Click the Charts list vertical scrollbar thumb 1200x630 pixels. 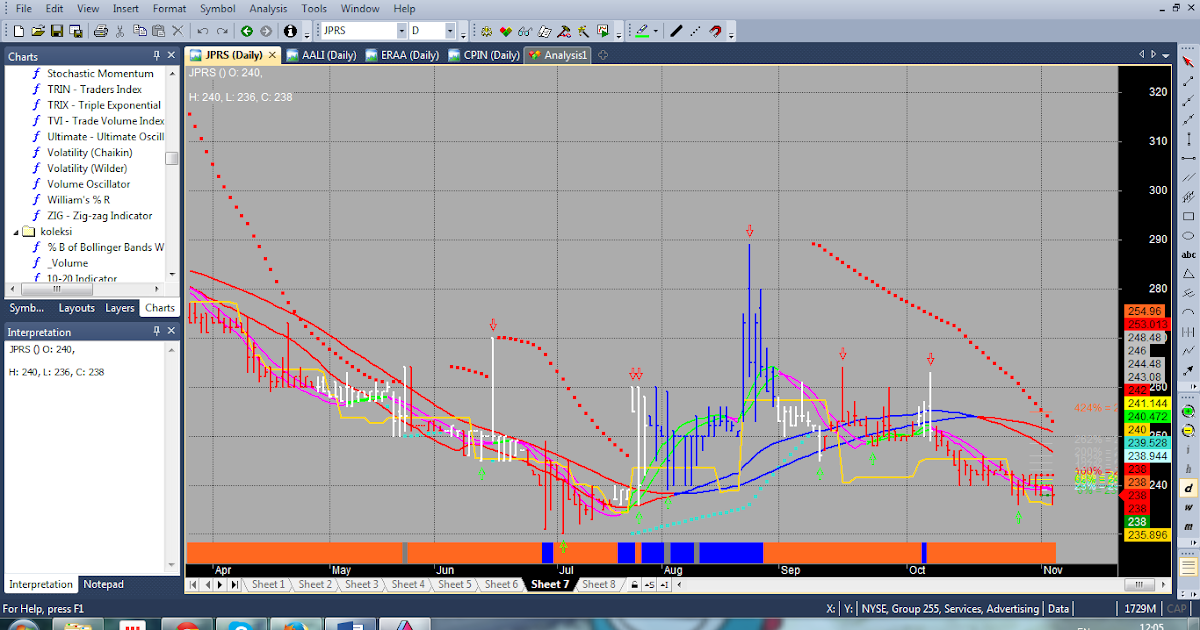(x=172, y=158)
